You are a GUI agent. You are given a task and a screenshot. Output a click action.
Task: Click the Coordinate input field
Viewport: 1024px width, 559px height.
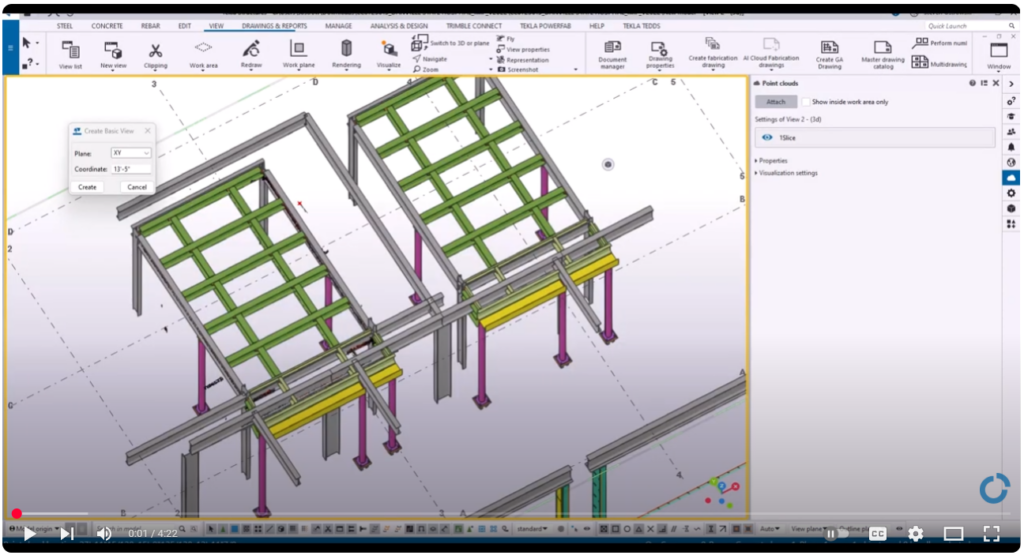tap(131, 169)
